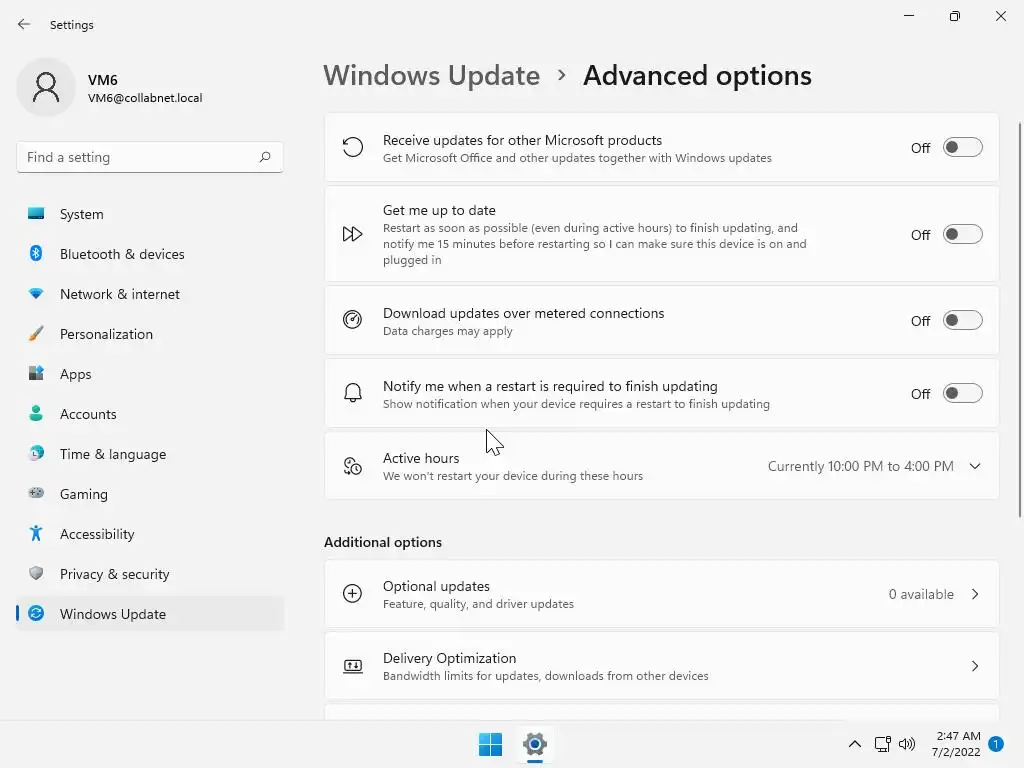Select Windows Update in the sidebar

tap(150, 614)
